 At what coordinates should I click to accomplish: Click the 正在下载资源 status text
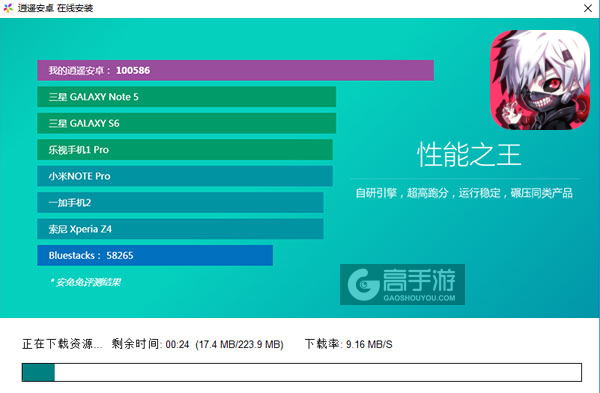(x=62, y=344)
